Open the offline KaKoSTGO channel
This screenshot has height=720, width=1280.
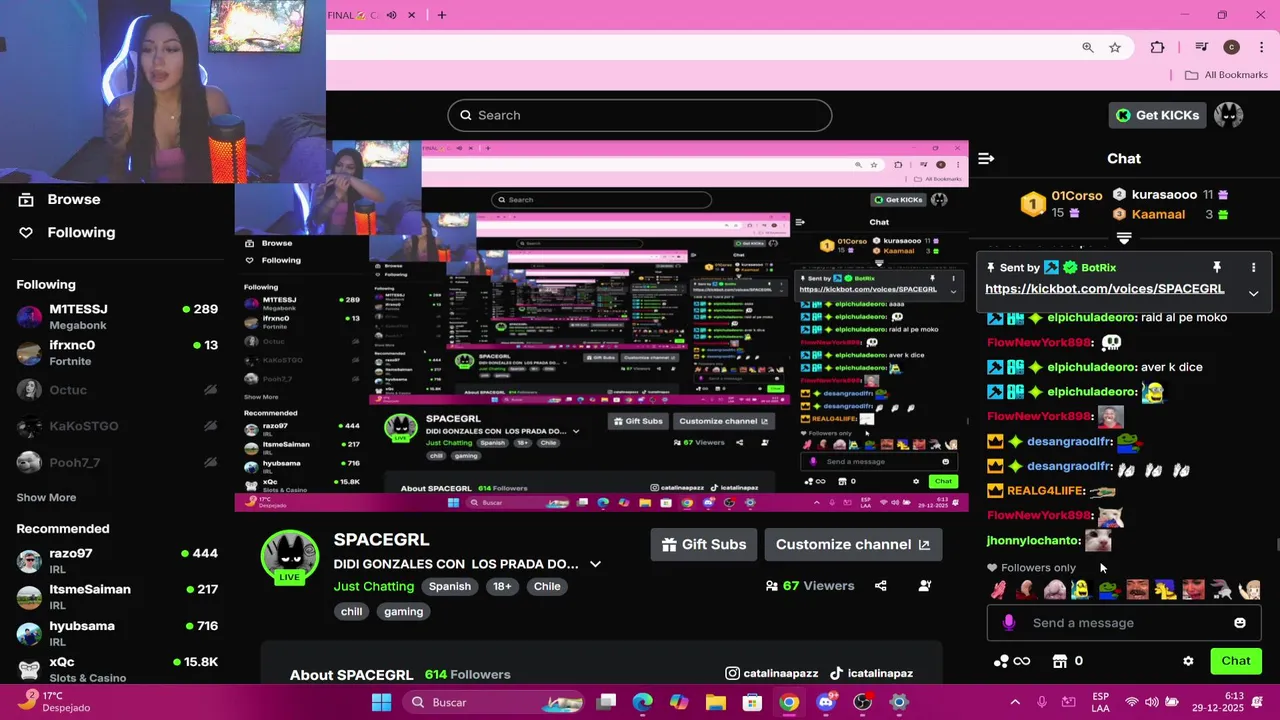point(117,426)
